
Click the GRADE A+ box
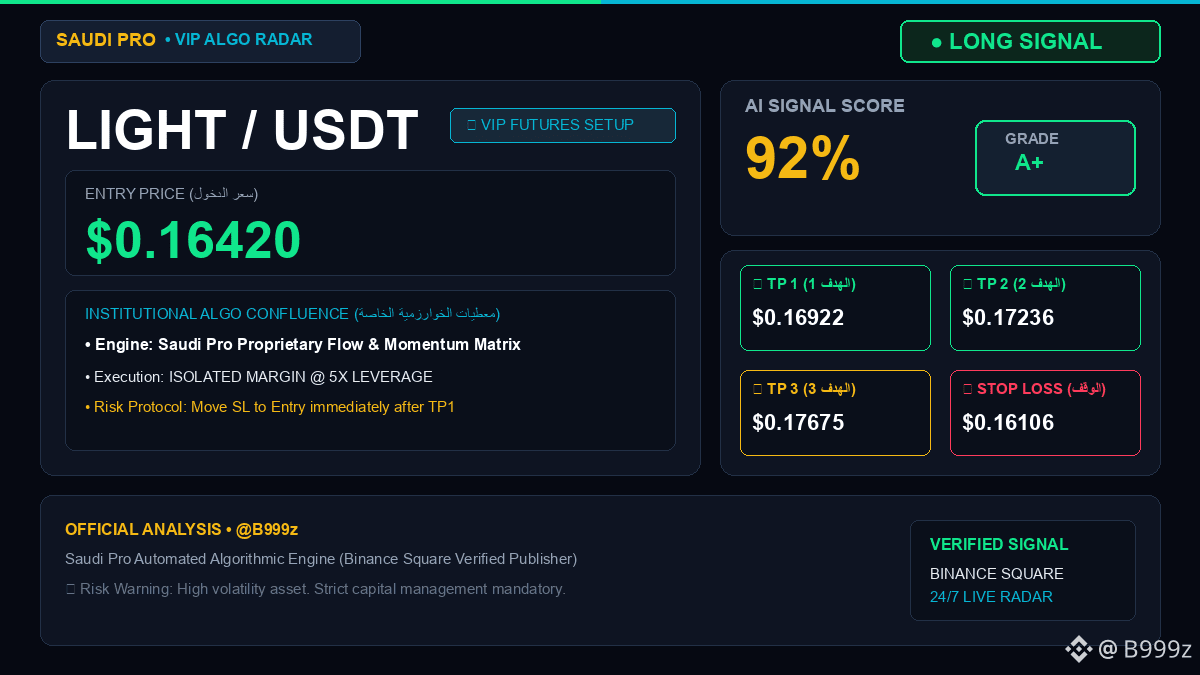[1055, 158]
